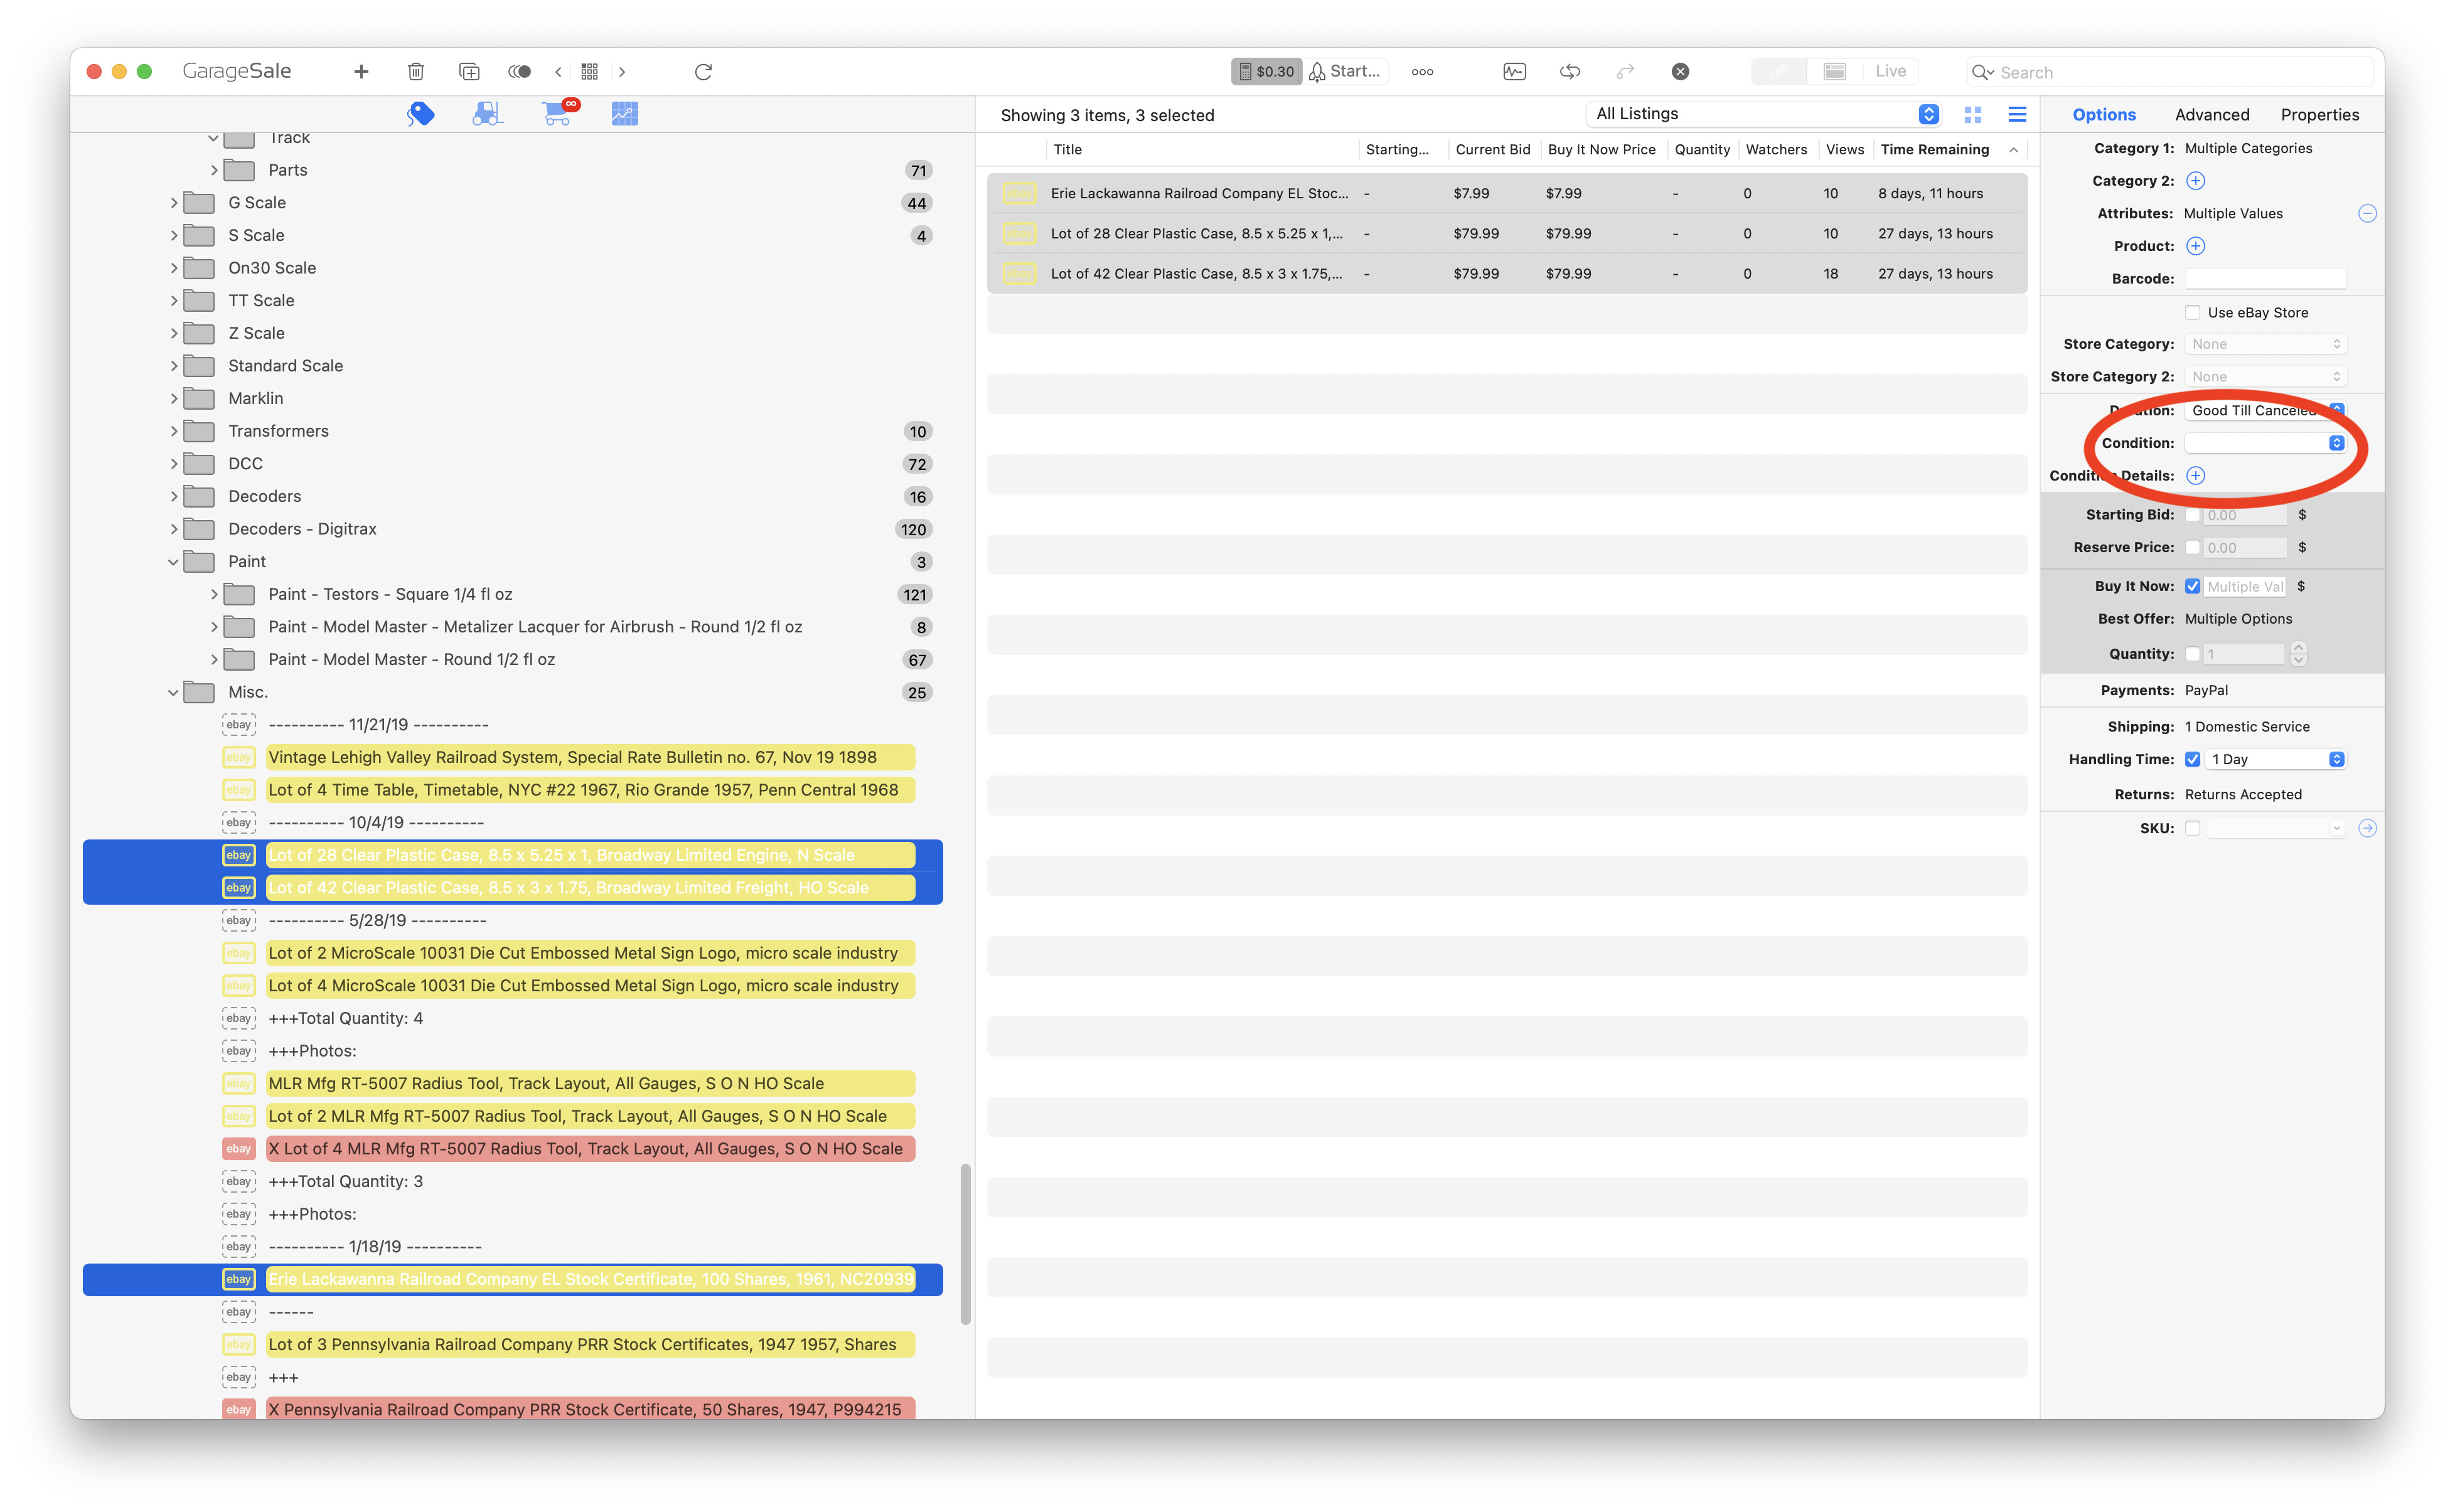Viewport: 2455px width, 1512px height.
Task: Click the toggle view icon after duplicate
Action: (519, 71)
